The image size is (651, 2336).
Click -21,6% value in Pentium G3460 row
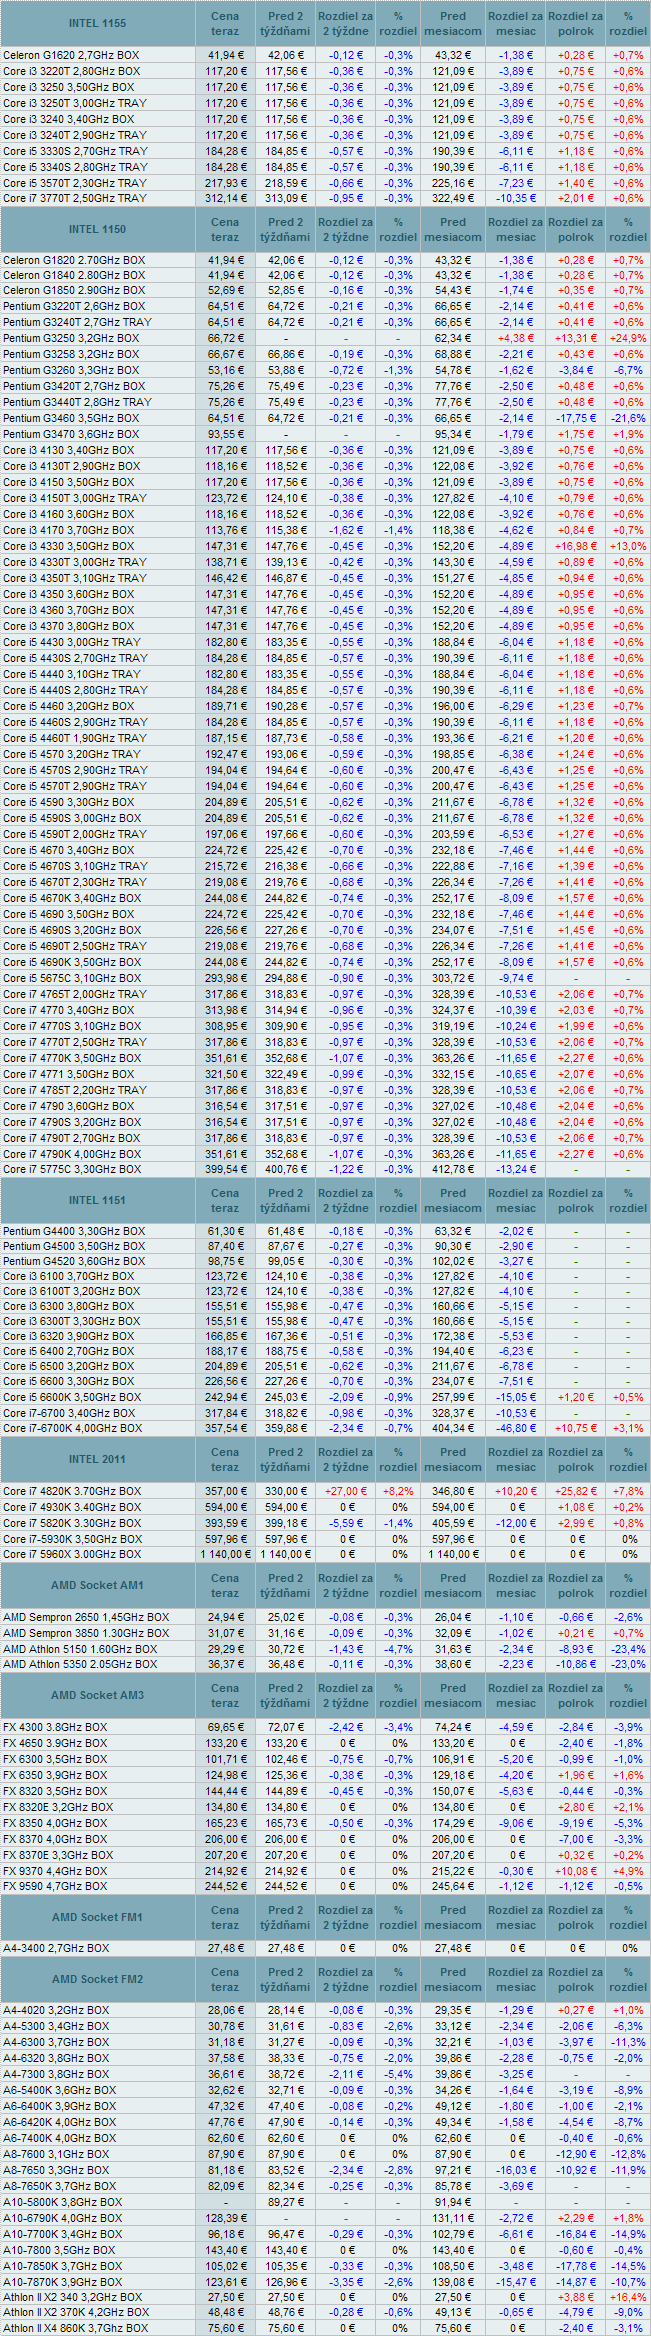click(x=628, y=418)
